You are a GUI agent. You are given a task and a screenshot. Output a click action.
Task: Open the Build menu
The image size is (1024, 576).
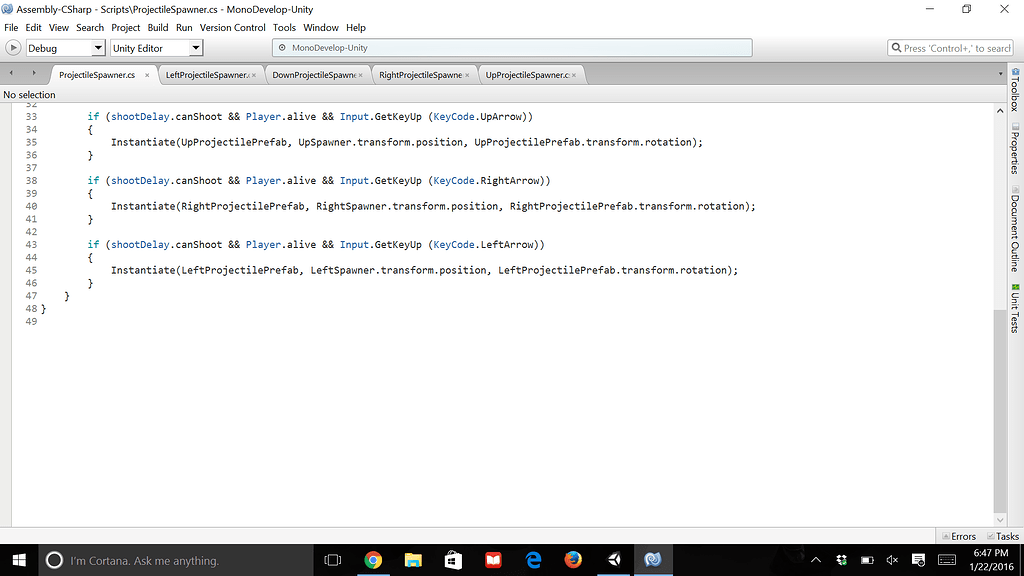(x=157, y=27)
